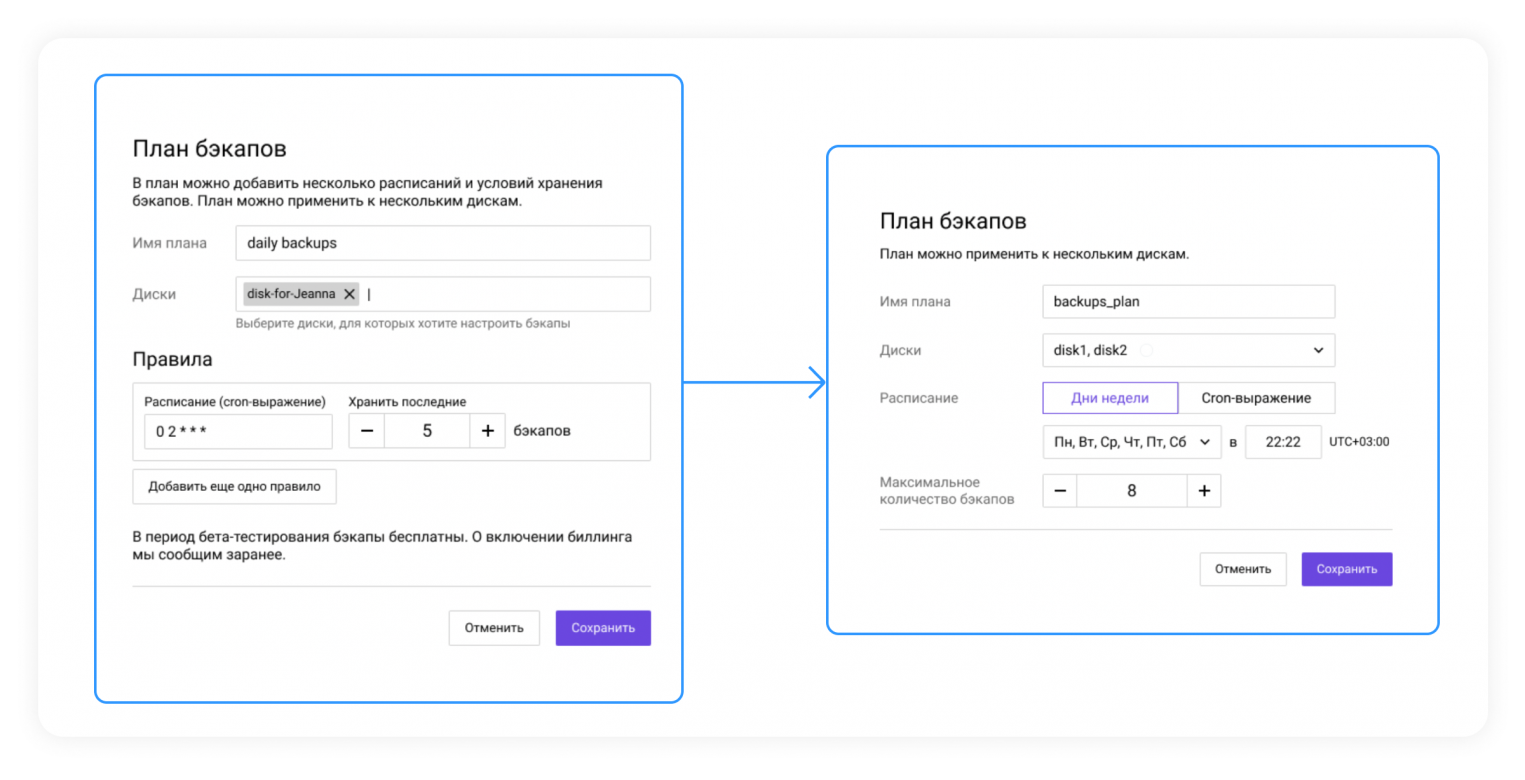Click plus on 'Максимальное количество бэкапов' stepper
1525x780 pixels.
[x=1204, y=491]
